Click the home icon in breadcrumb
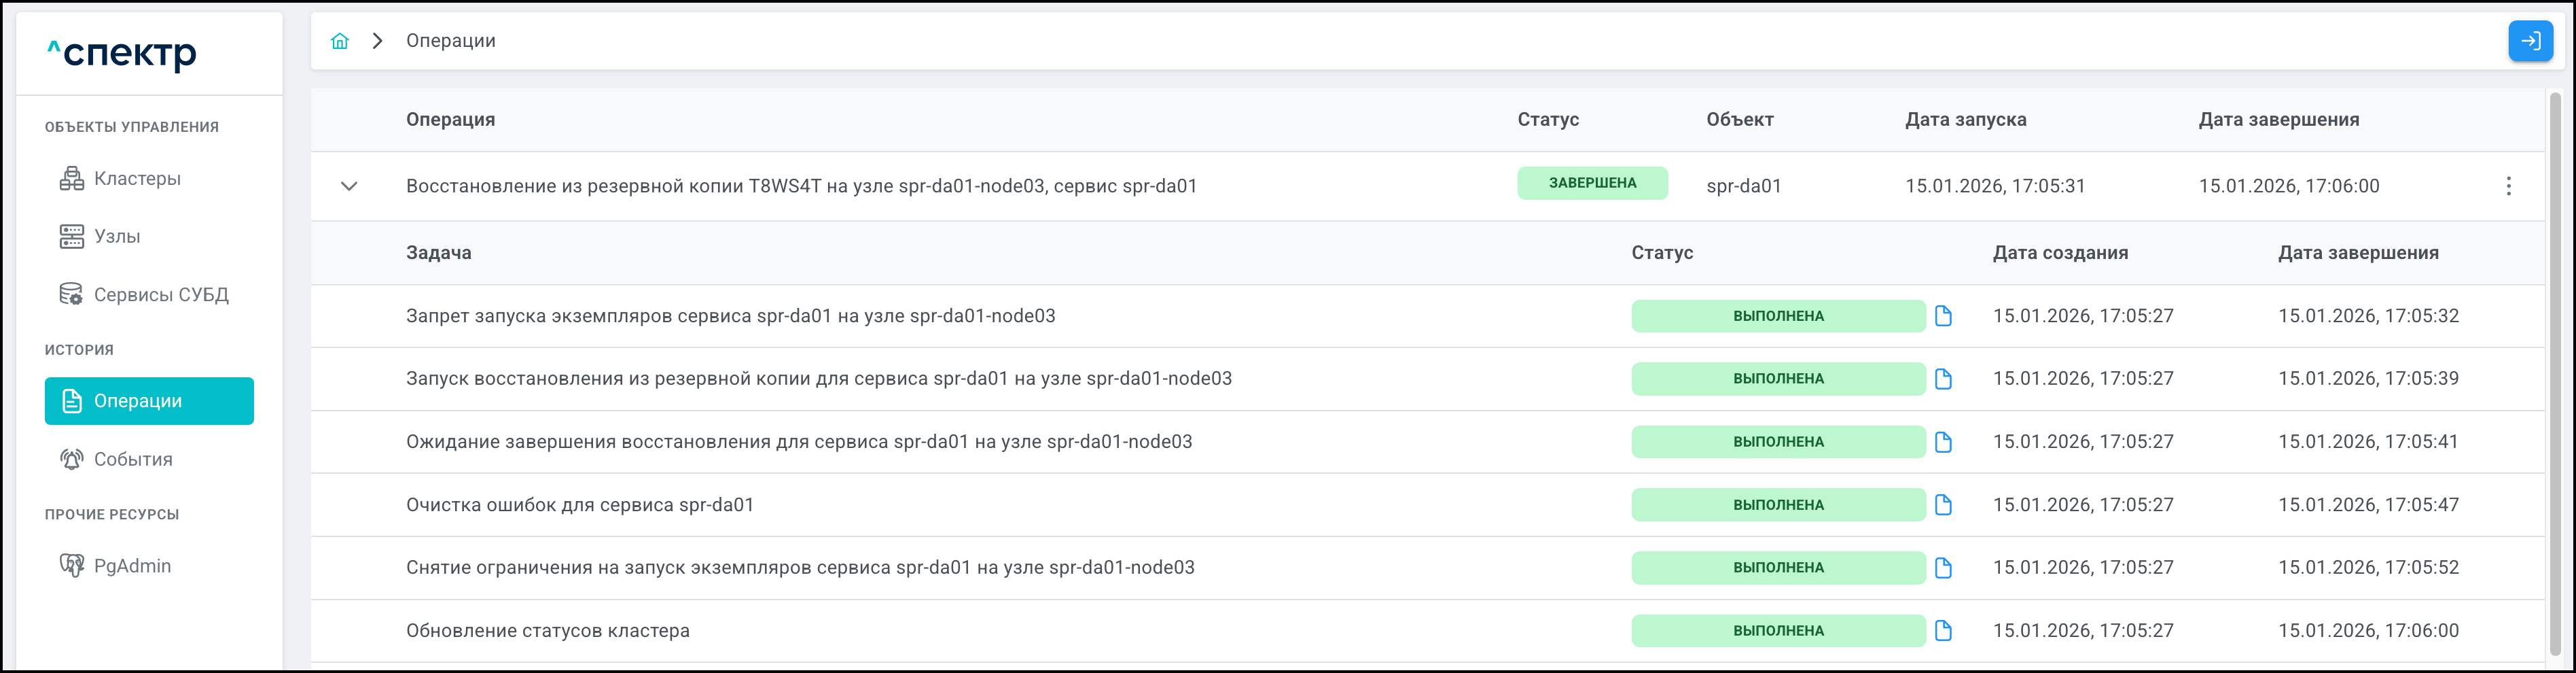This screenshot has width=2576, height=673. (340, 41)
